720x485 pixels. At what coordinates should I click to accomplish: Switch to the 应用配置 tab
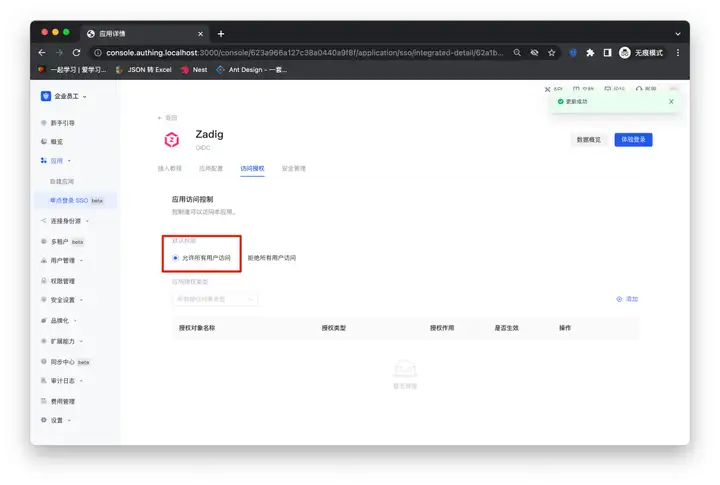coord(211,169)
